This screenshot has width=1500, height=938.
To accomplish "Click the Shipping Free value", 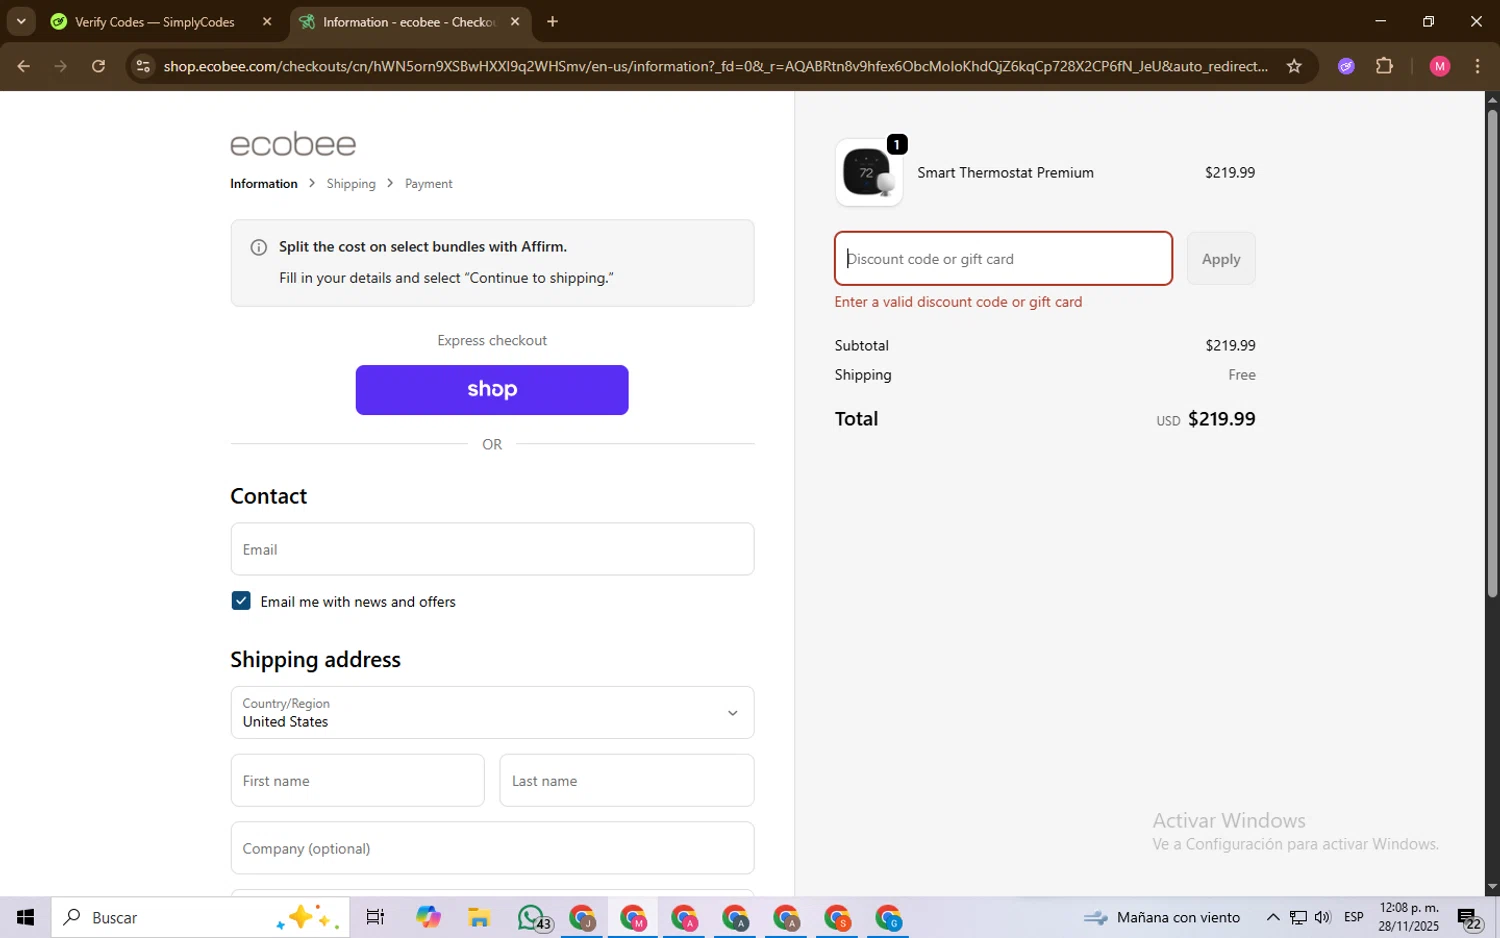I will point(1242,375).
